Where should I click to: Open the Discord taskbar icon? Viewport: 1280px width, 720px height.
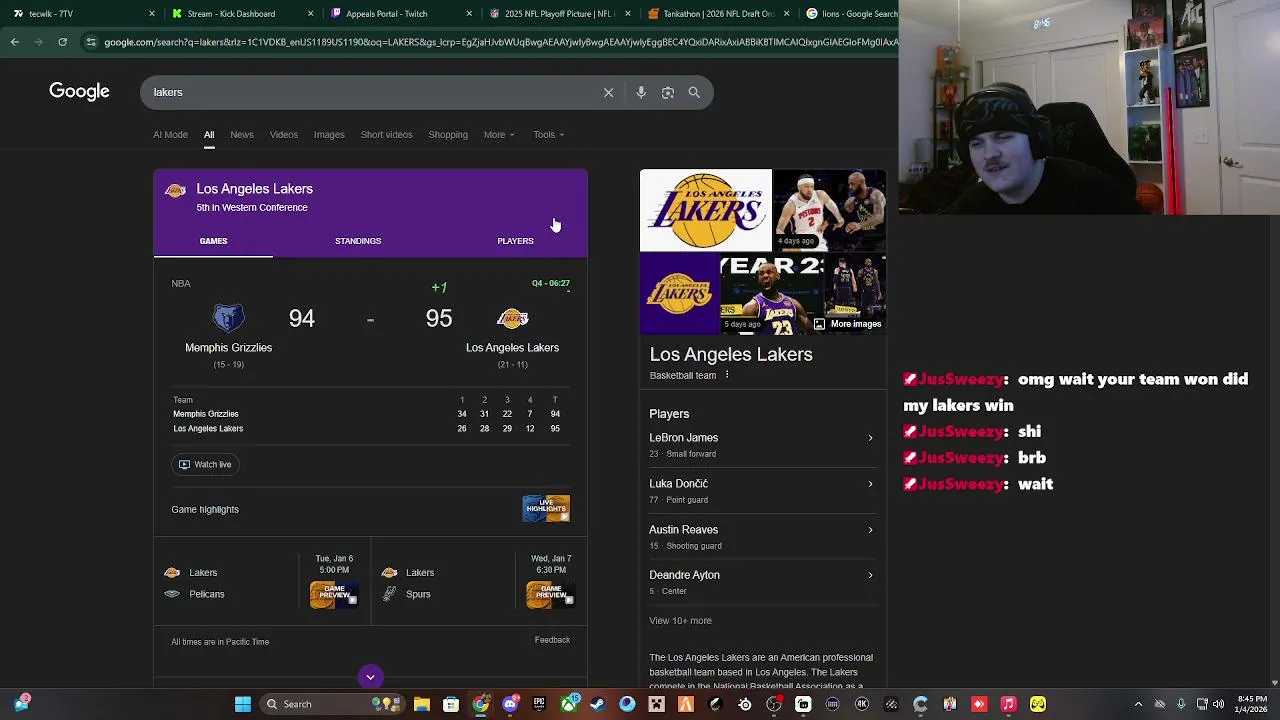(510, 704)
